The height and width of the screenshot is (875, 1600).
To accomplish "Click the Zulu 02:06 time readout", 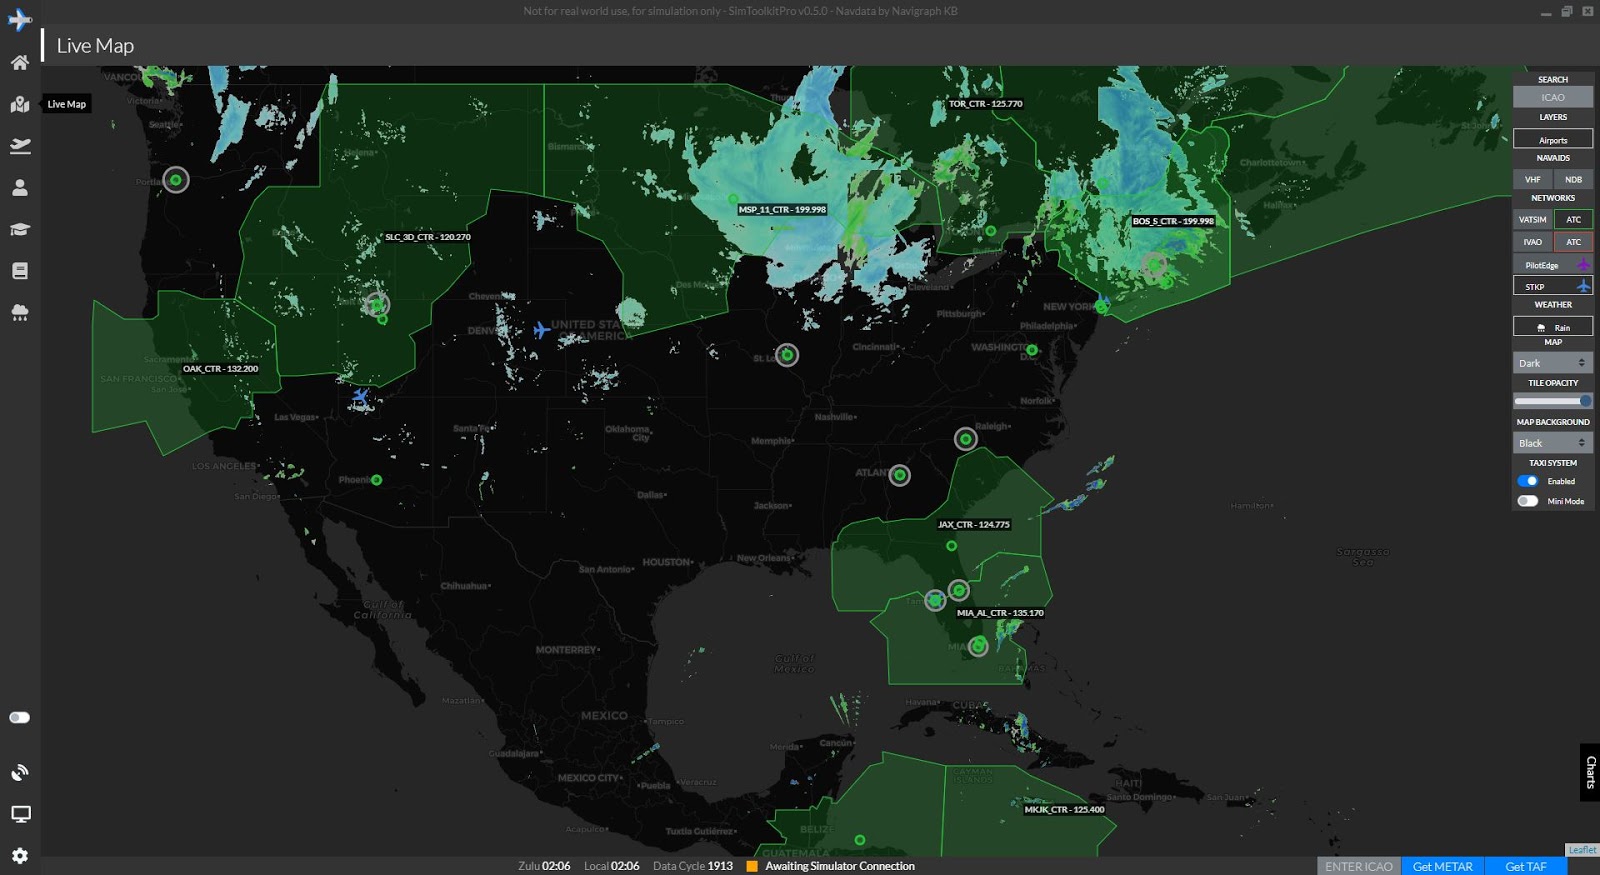I will [x=544, y=866].
